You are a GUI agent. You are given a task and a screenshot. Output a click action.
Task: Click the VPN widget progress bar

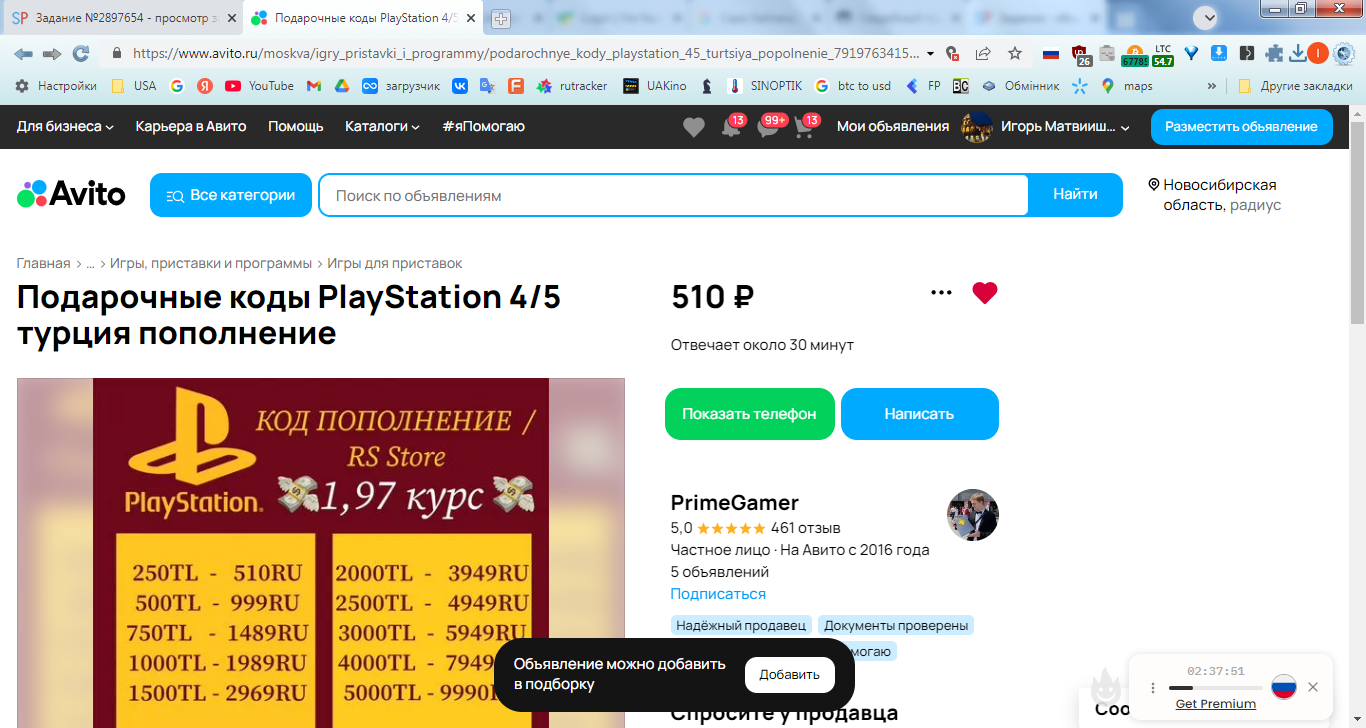[x=1215, y=688]
